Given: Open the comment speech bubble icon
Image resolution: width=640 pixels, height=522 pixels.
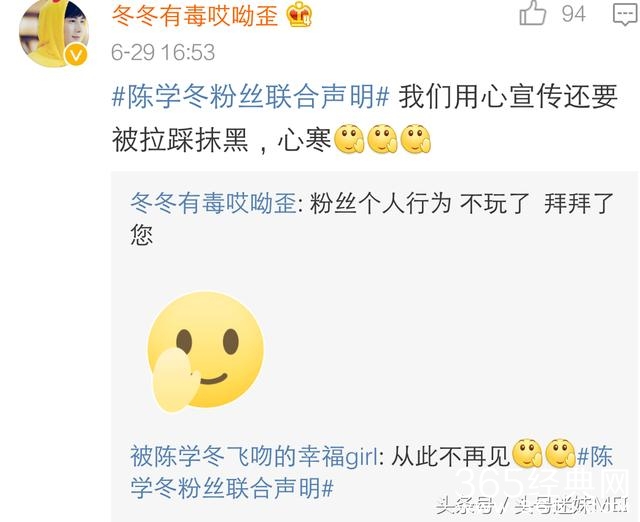Looking at the screenshot, I should pos(625,15).
